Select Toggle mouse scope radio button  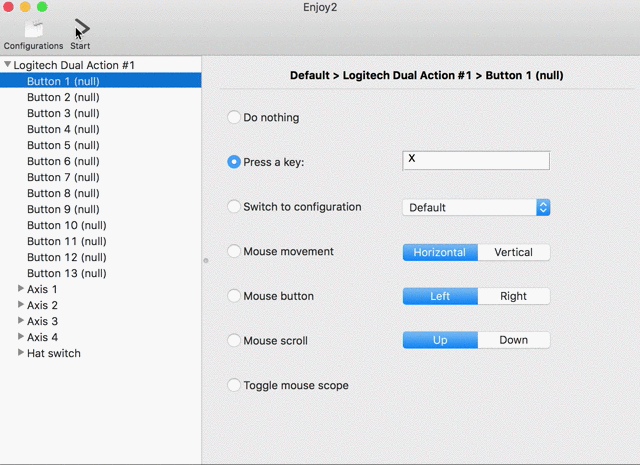pos(233,385)
